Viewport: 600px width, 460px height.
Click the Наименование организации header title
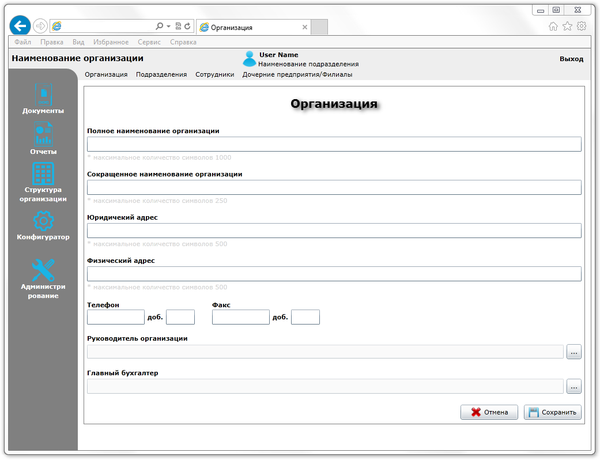coord(77,58)
